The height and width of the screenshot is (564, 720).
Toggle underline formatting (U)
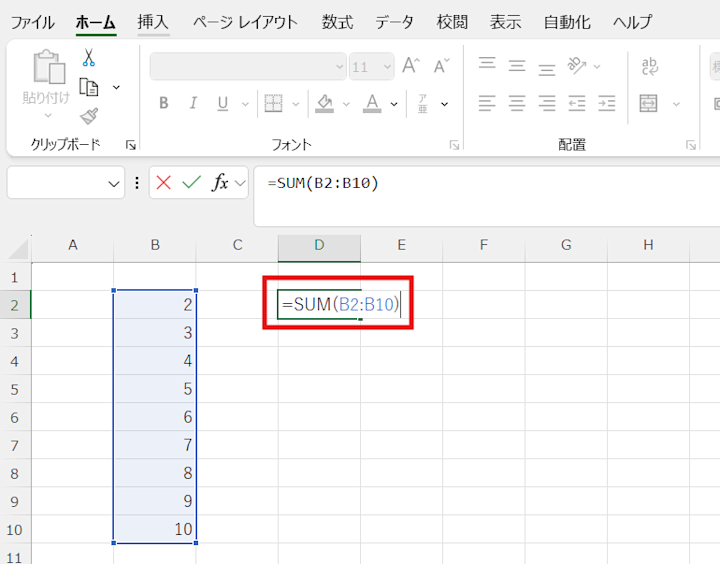tap(223, 103)
